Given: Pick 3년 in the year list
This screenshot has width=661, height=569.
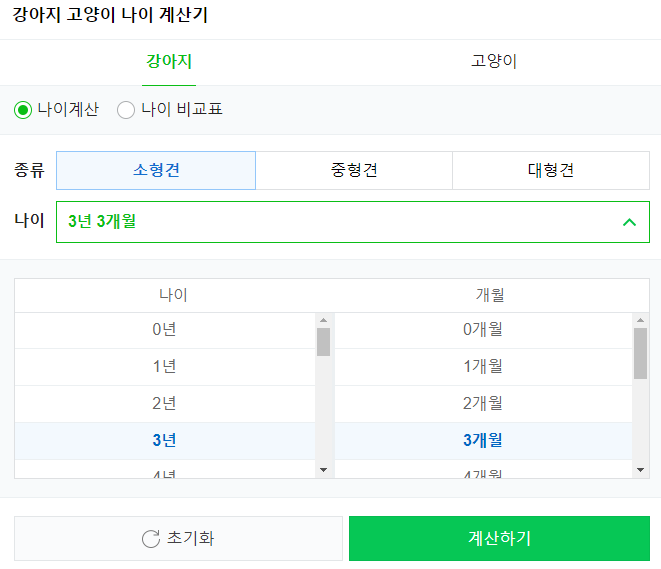Looking at the screenshot, I should 165,441.
